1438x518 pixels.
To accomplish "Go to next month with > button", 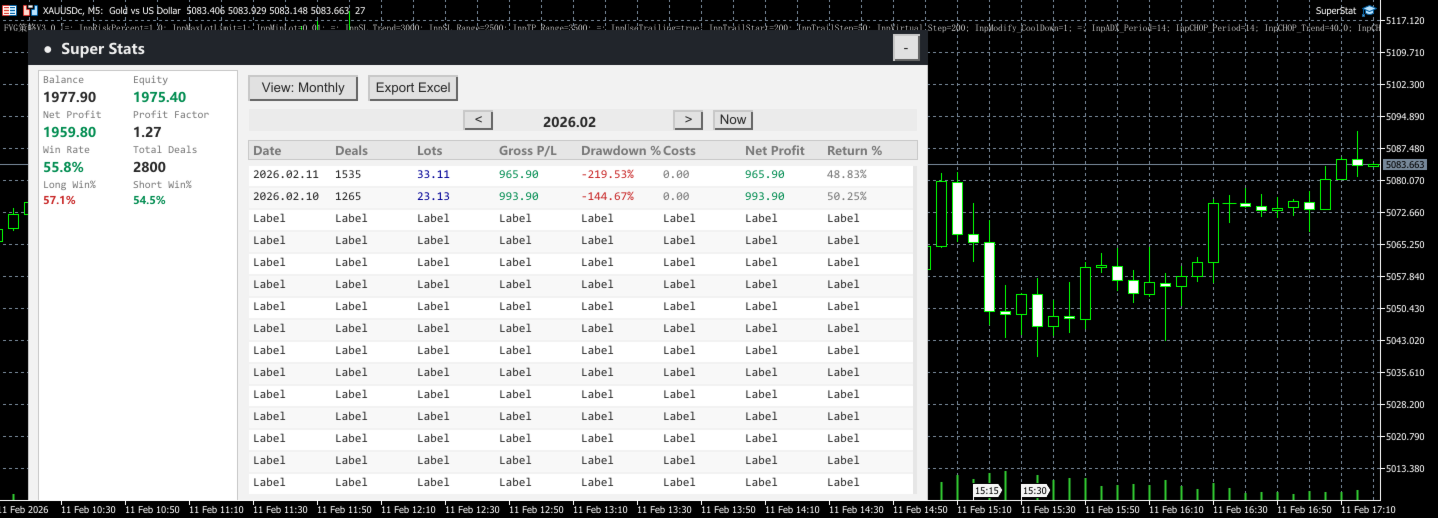I will point(688,120).
